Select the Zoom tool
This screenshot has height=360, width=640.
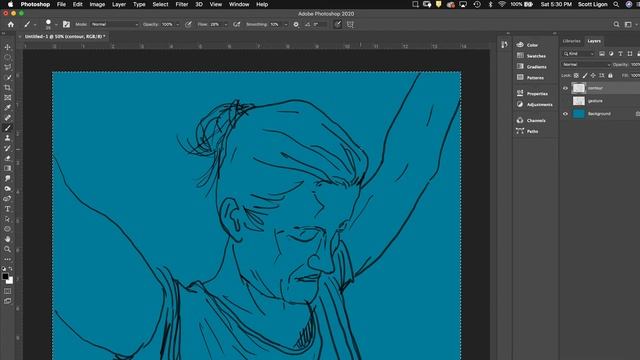(x=7, y=249)
